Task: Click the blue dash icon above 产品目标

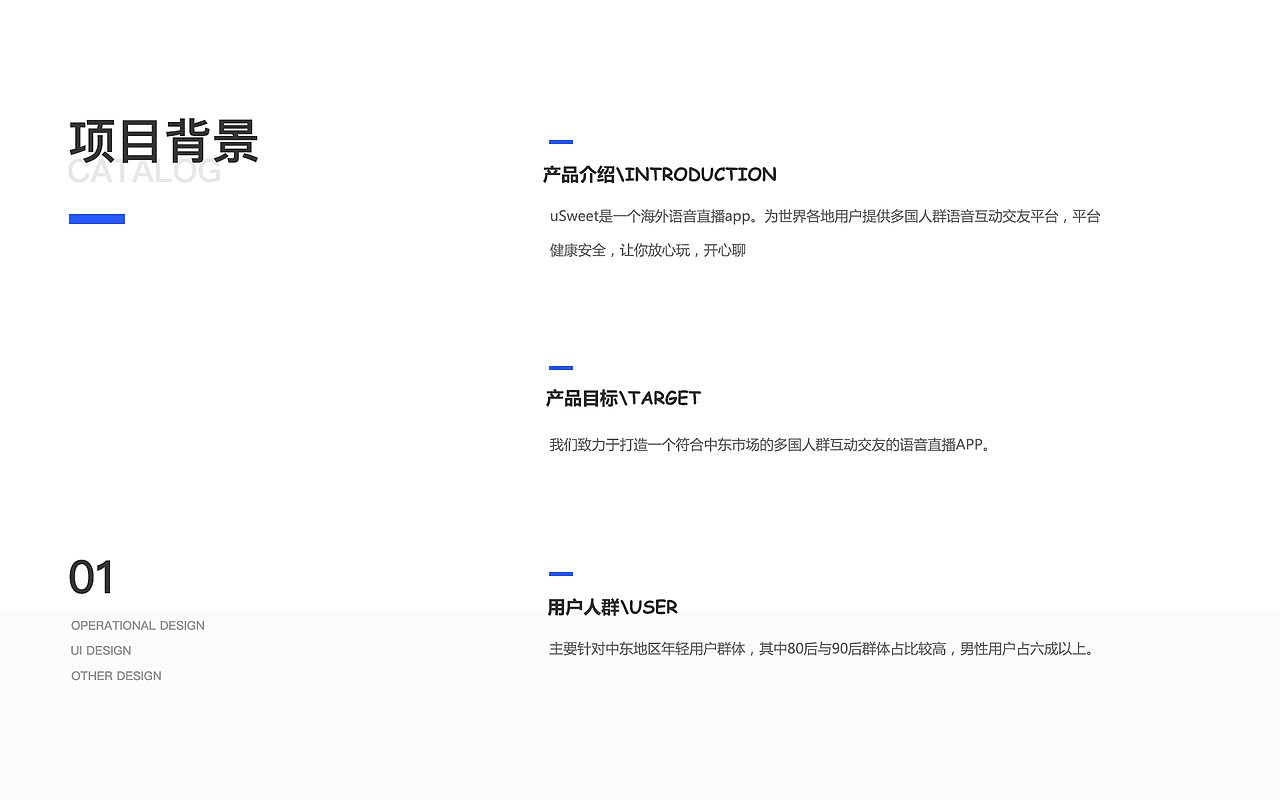Action: pos(560,367)
